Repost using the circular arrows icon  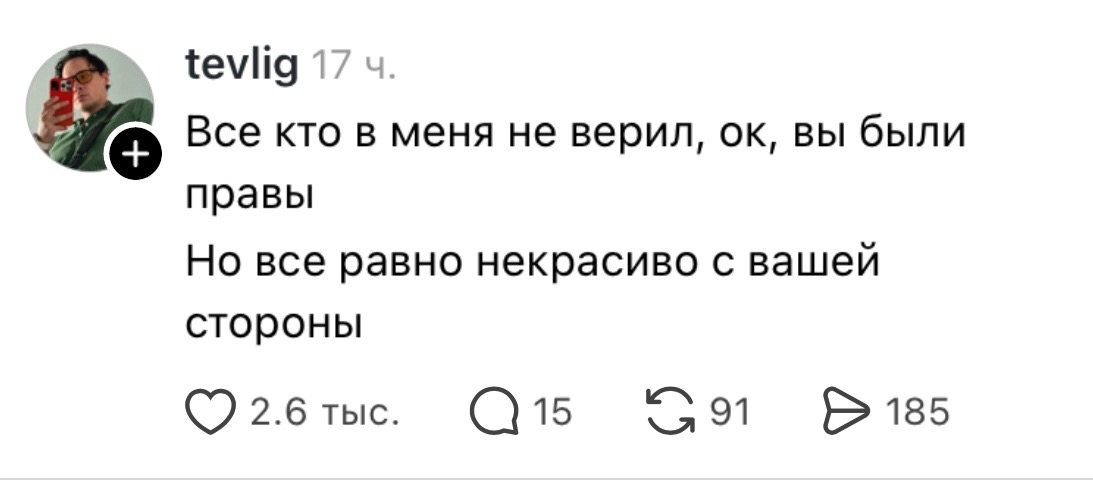click(x=671, y=411)
